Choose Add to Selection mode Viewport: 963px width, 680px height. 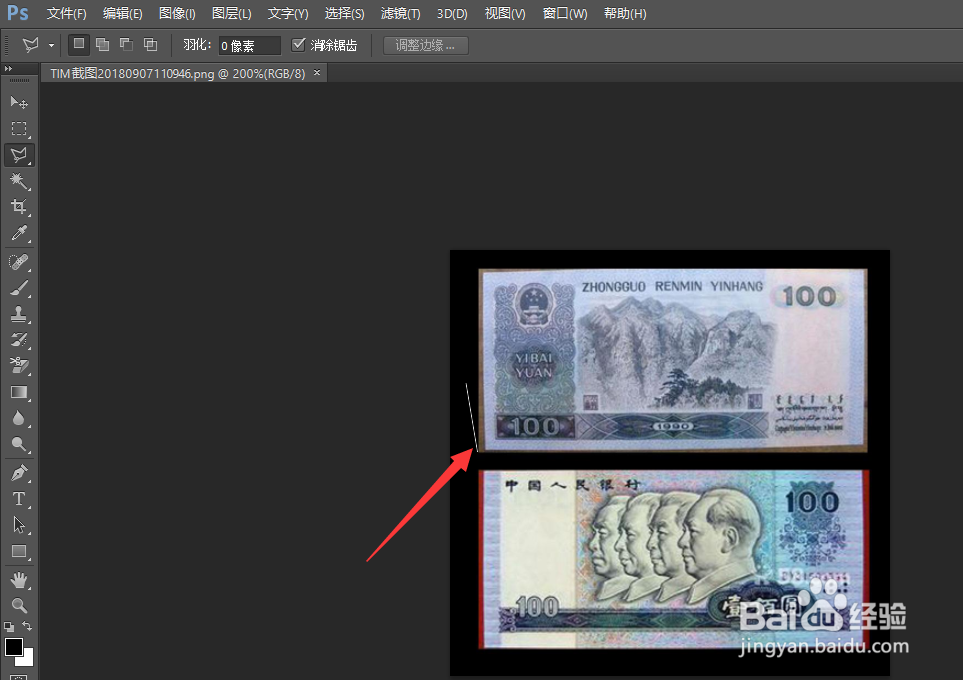pyautogui.click(x=103, y=44)
